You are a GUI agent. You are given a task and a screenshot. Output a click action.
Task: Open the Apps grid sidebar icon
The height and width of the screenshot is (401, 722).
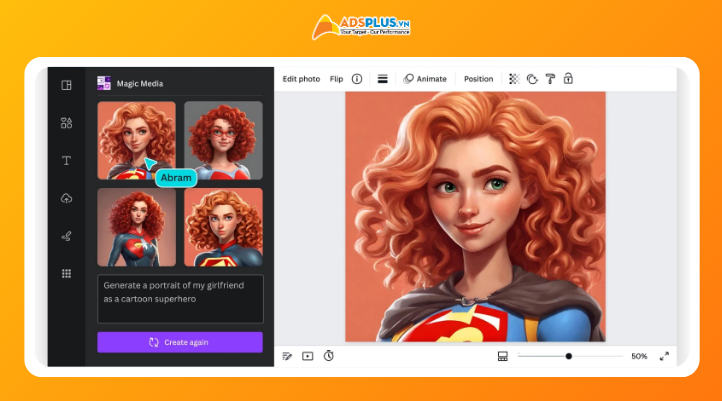(x=66, y=274)
